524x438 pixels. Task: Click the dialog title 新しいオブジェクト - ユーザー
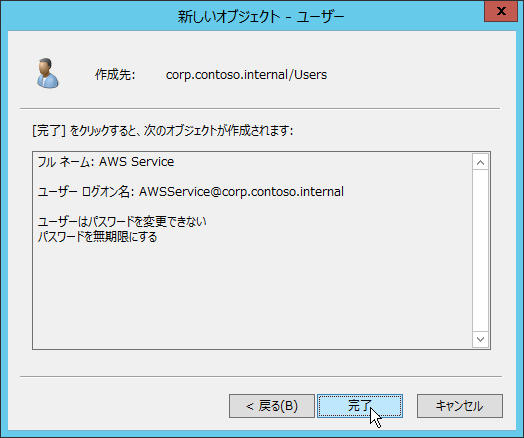tap(261, 16)
